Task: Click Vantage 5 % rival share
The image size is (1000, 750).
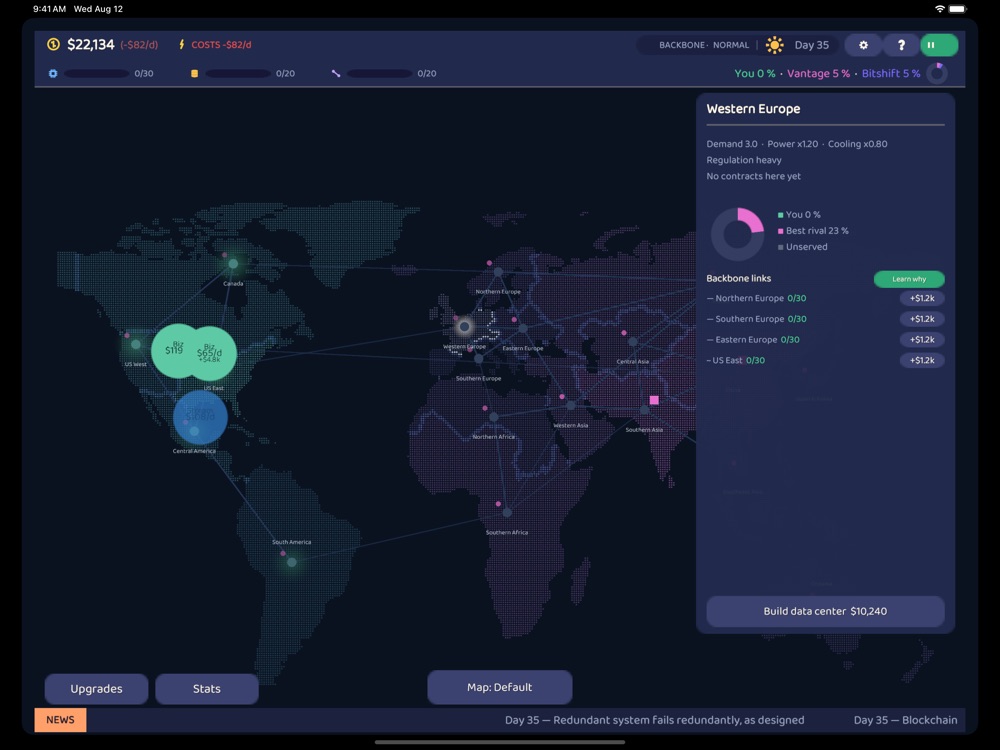Action: (818, 73)
